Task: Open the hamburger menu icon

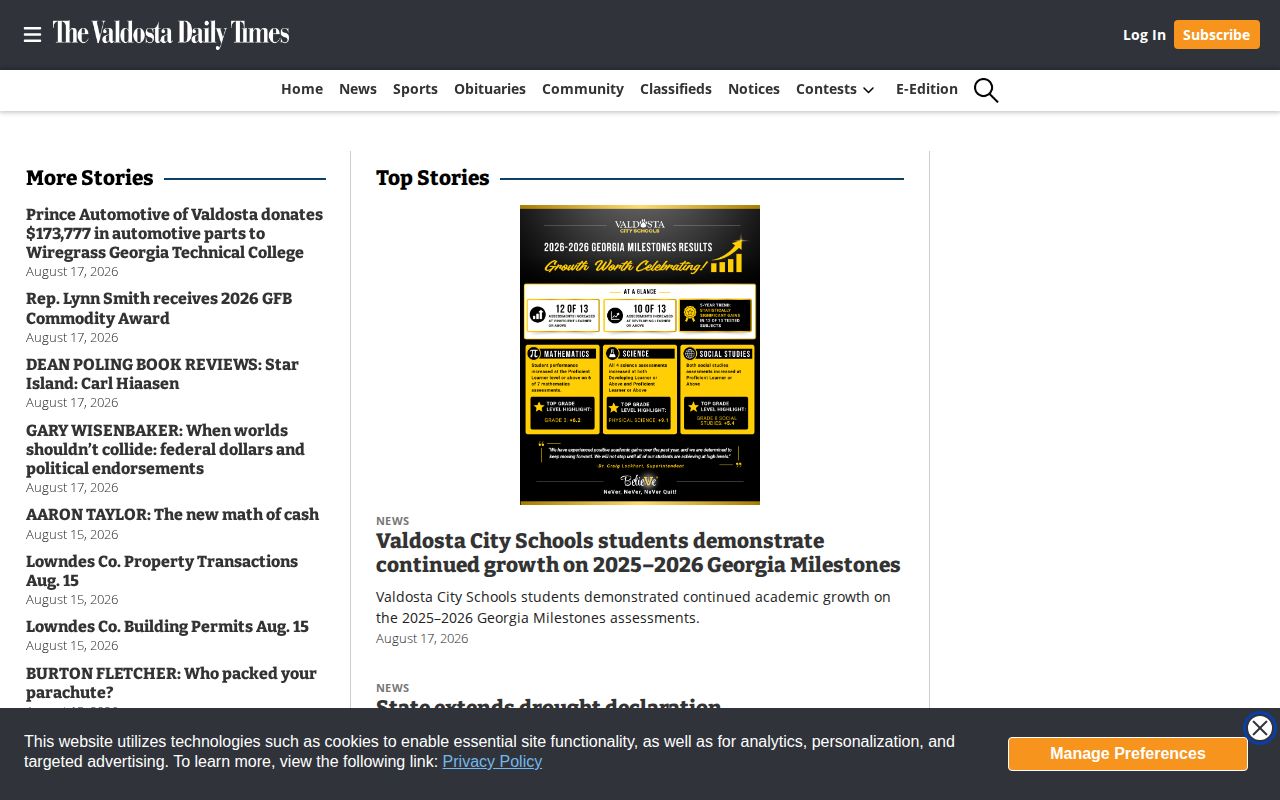Action: click(32, 35)
